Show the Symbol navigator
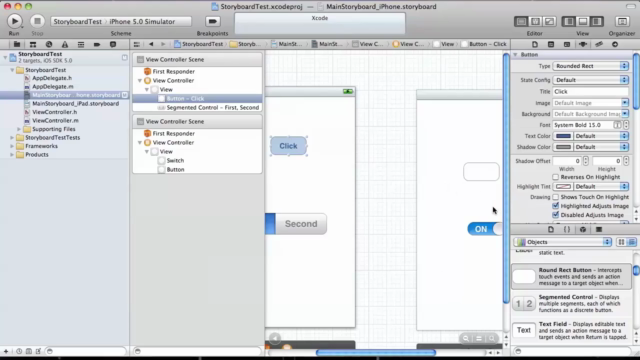 [33, 44]
